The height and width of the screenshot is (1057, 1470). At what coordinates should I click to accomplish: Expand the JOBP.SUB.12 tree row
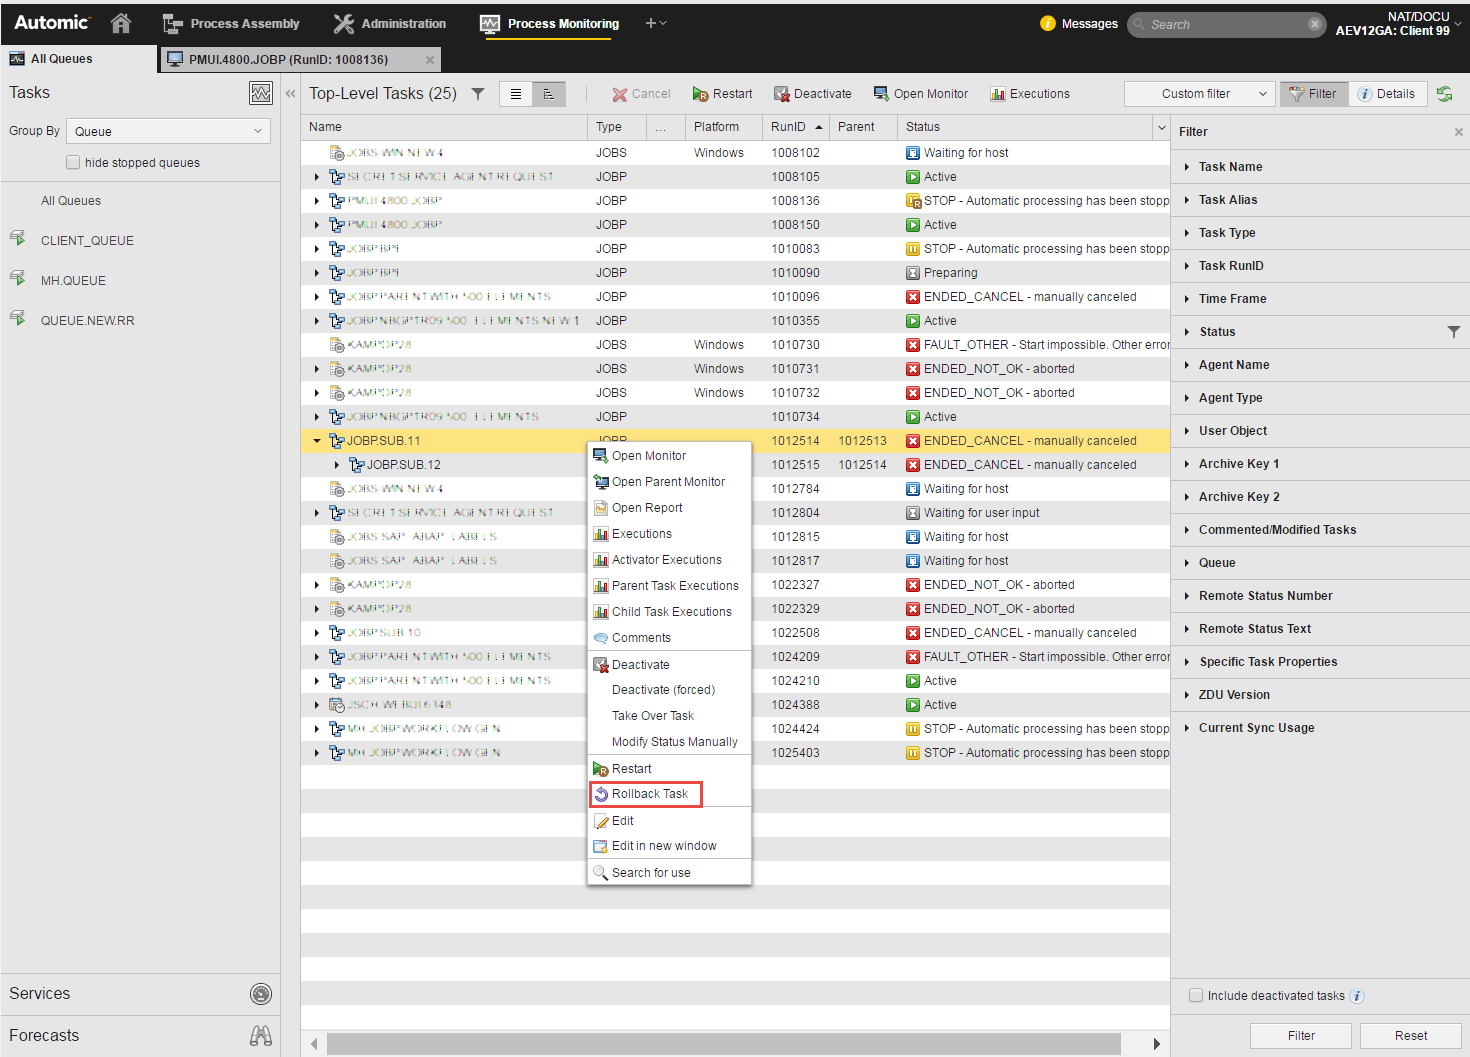(337, 465)
